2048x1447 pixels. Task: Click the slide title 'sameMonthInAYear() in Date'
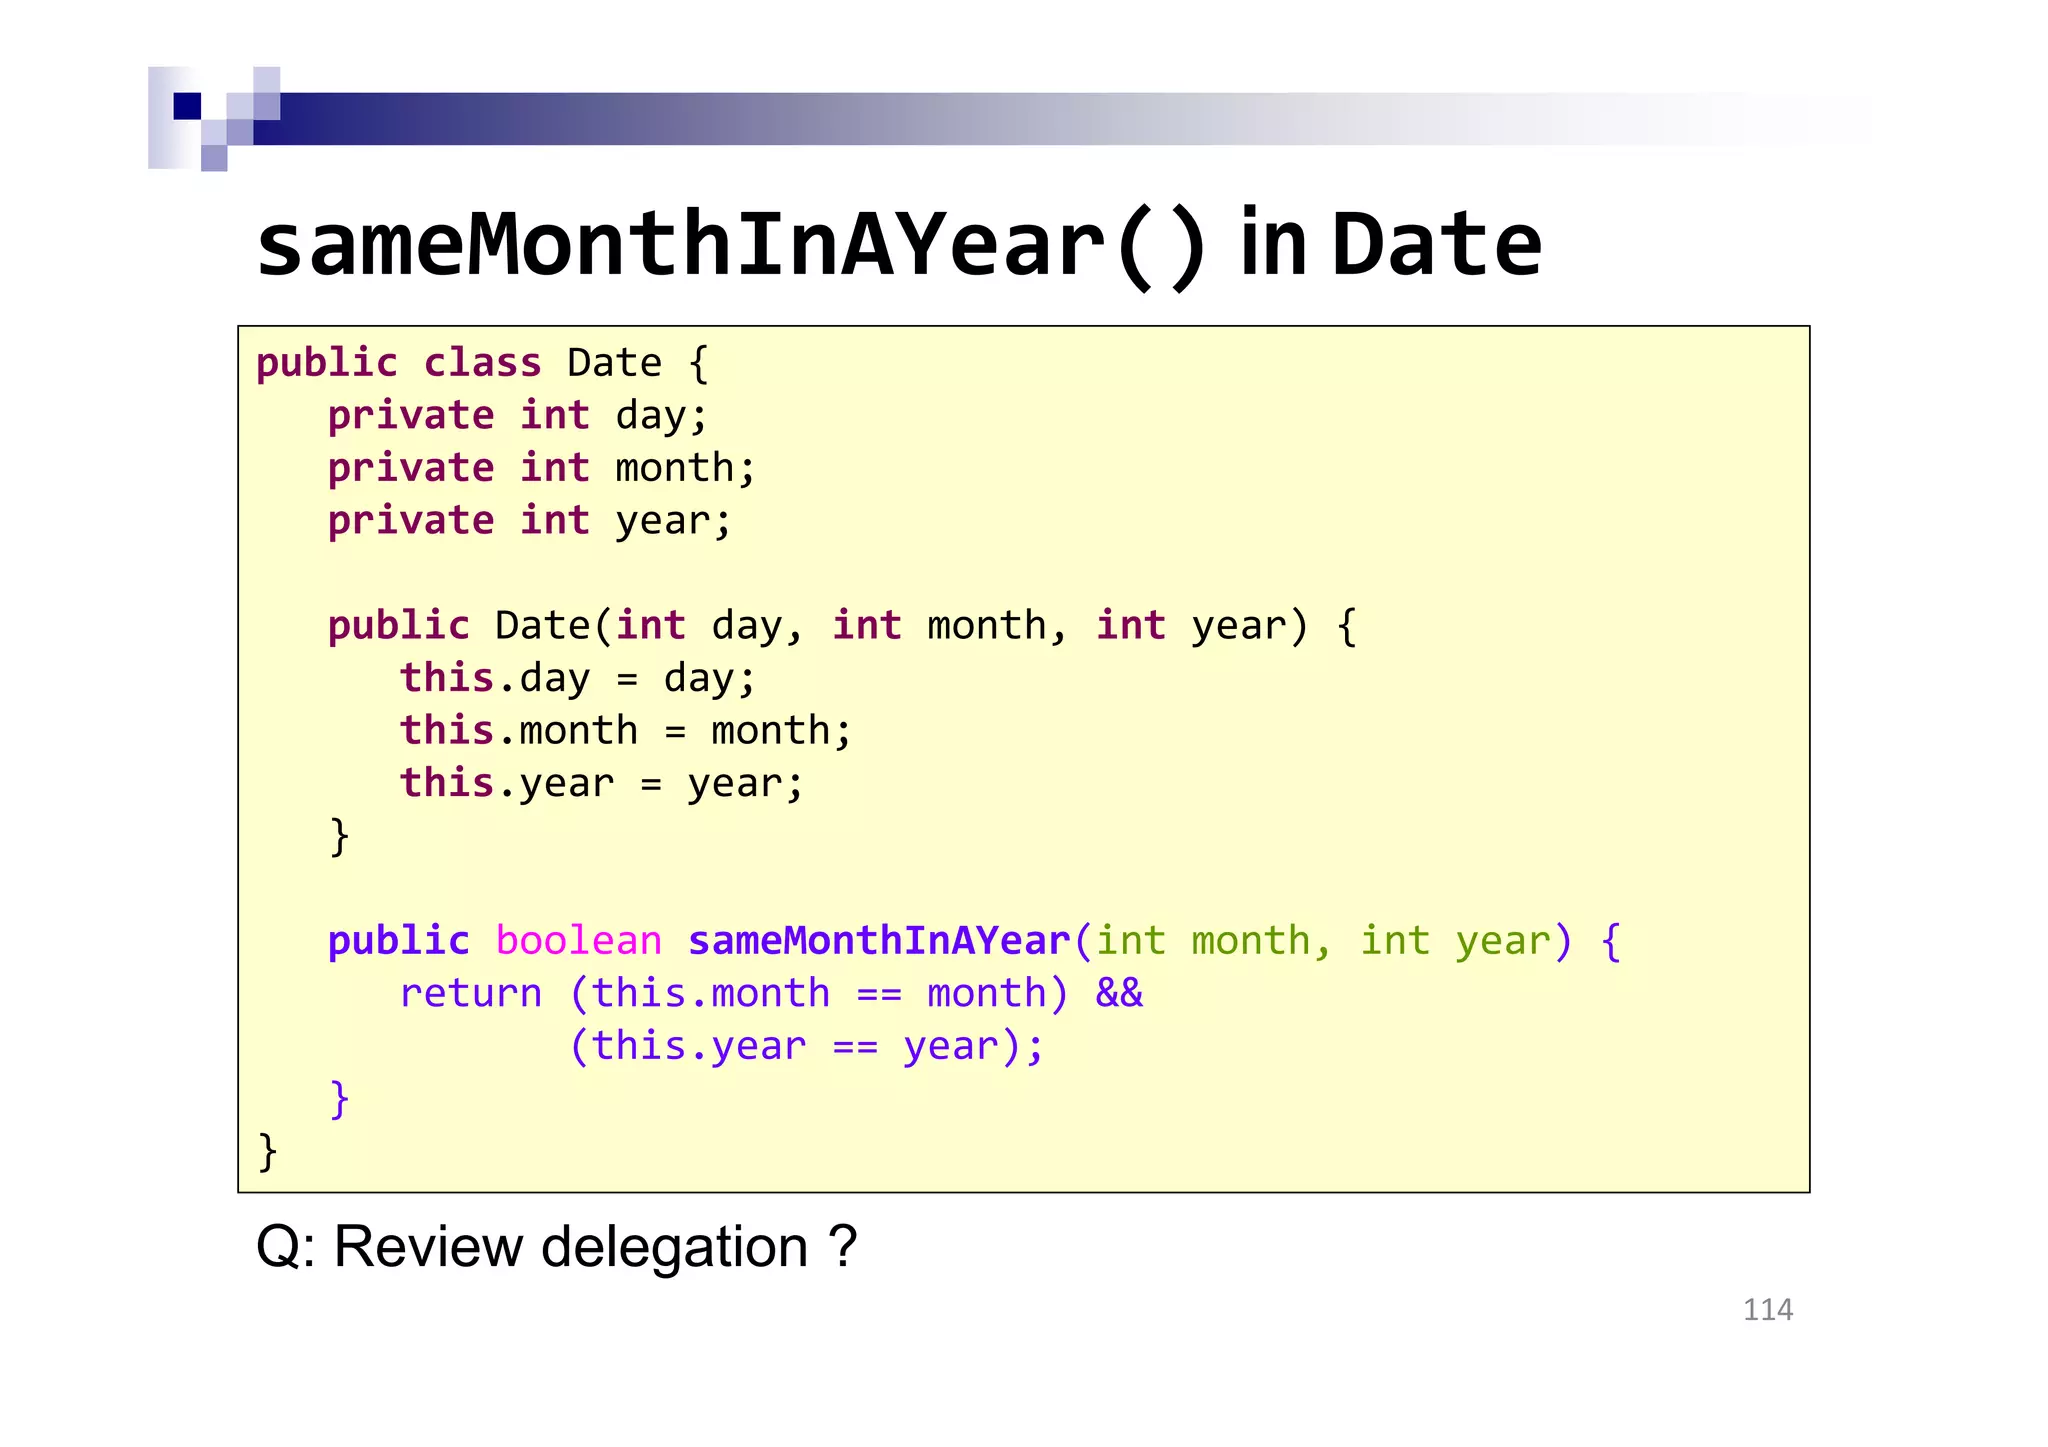pyautogui.click(x=899, y=245)
